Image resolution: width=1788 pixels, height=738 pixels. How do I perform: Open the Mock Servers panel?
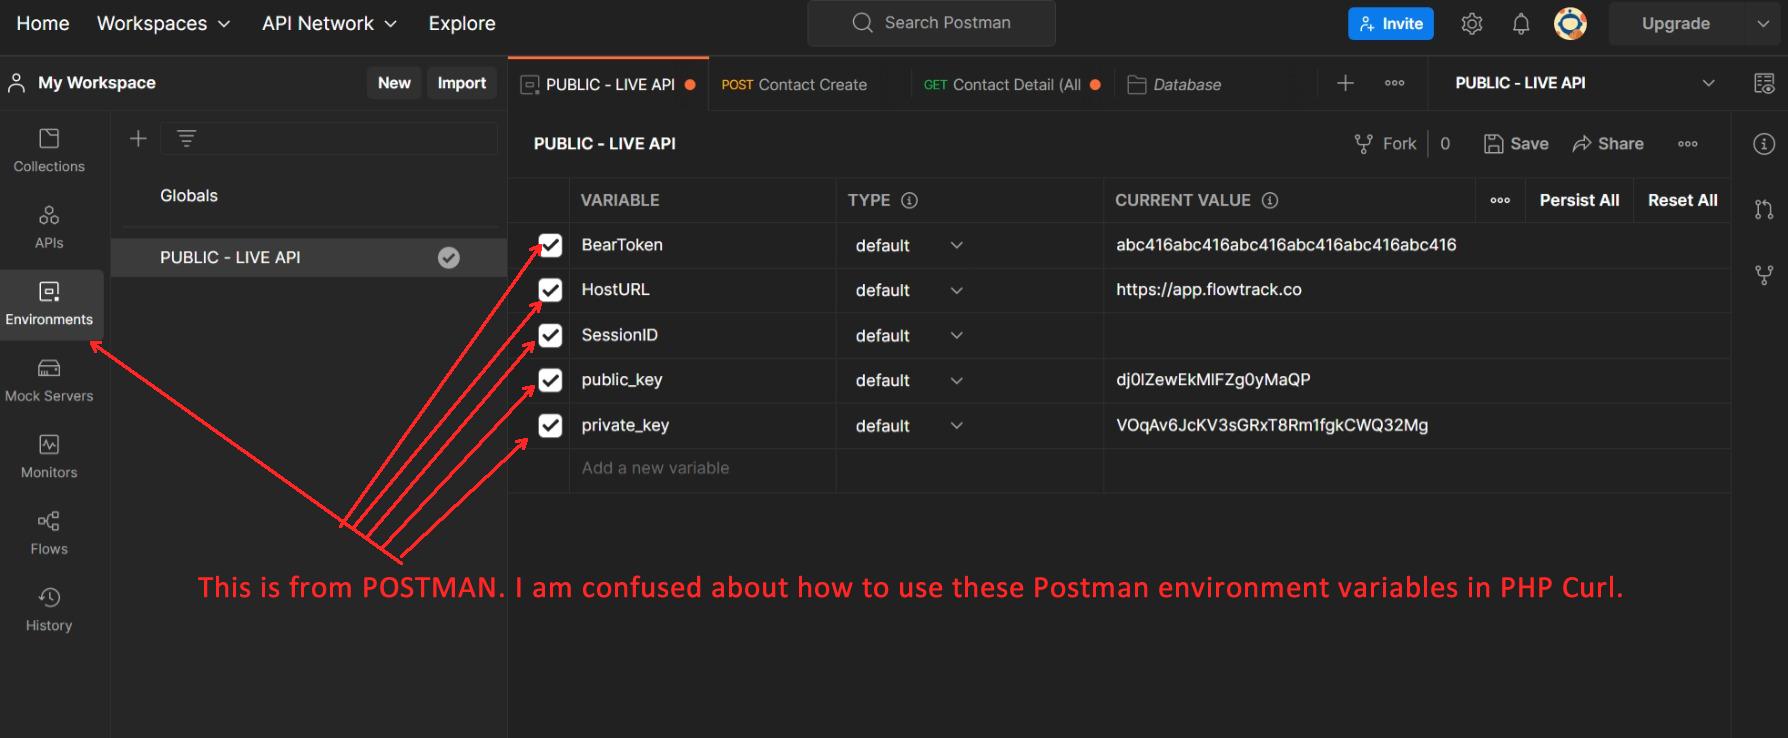click(49, 381)
